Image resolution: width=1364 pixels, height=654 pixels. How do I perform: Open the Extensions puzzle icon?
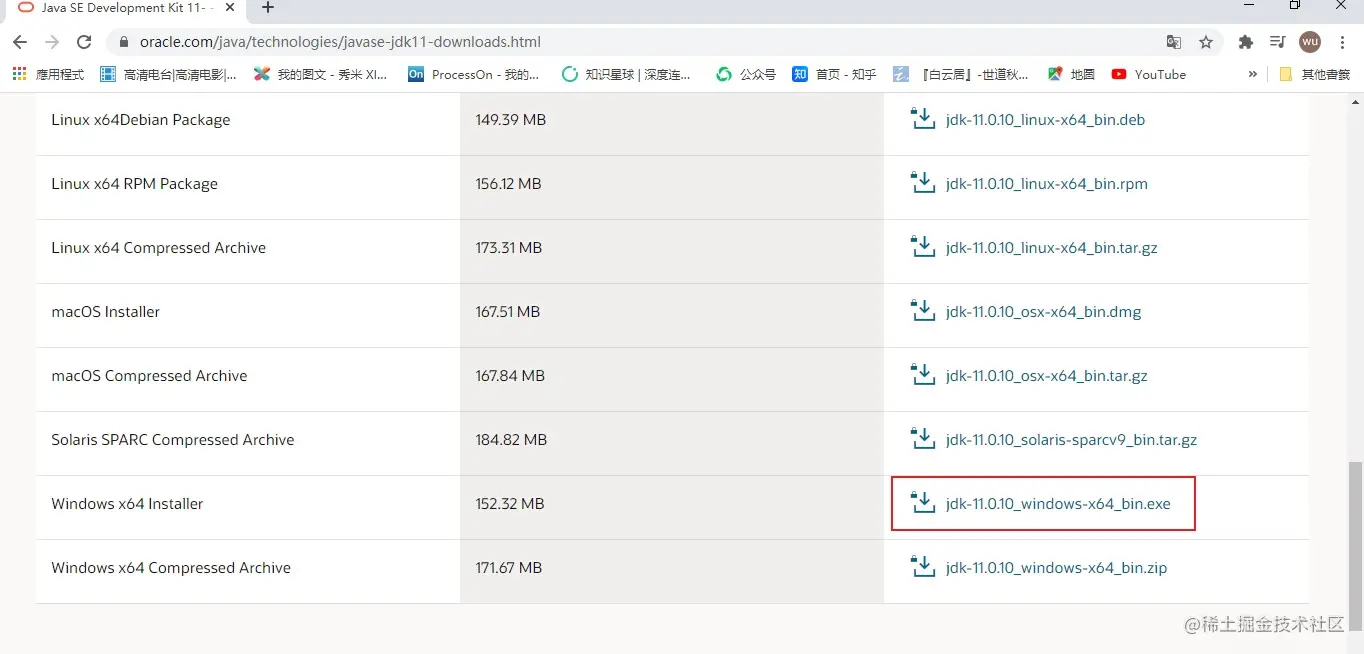(x=1245, y=42)
